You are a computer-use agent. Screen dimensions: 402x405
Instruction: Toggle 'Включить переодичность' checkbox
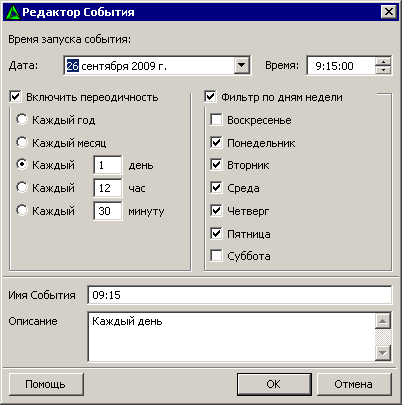pyautogui.click(x=15, y=97)
